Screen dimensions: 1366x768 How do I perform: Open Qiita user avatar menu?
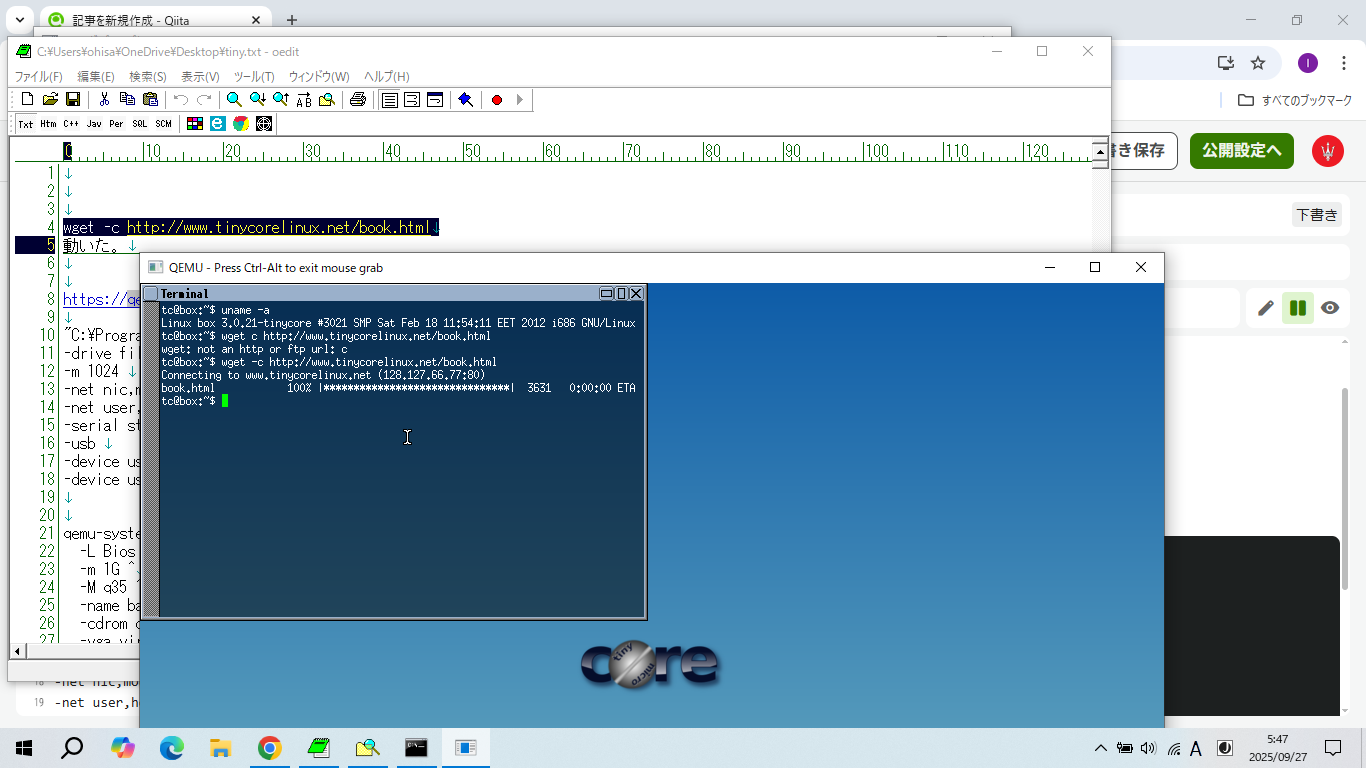click(1328, 151)
